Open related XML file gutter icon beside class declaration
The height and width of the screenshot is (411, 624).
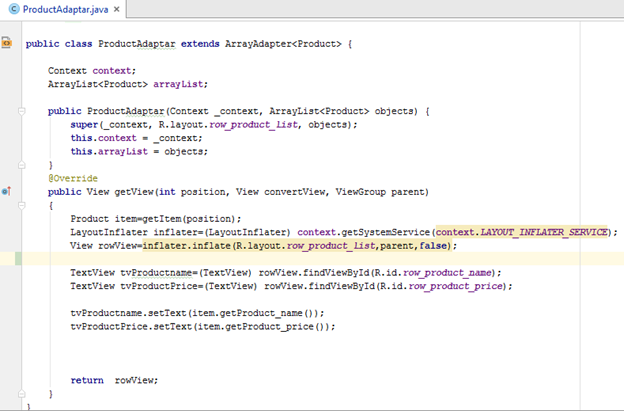coord(6,42)
